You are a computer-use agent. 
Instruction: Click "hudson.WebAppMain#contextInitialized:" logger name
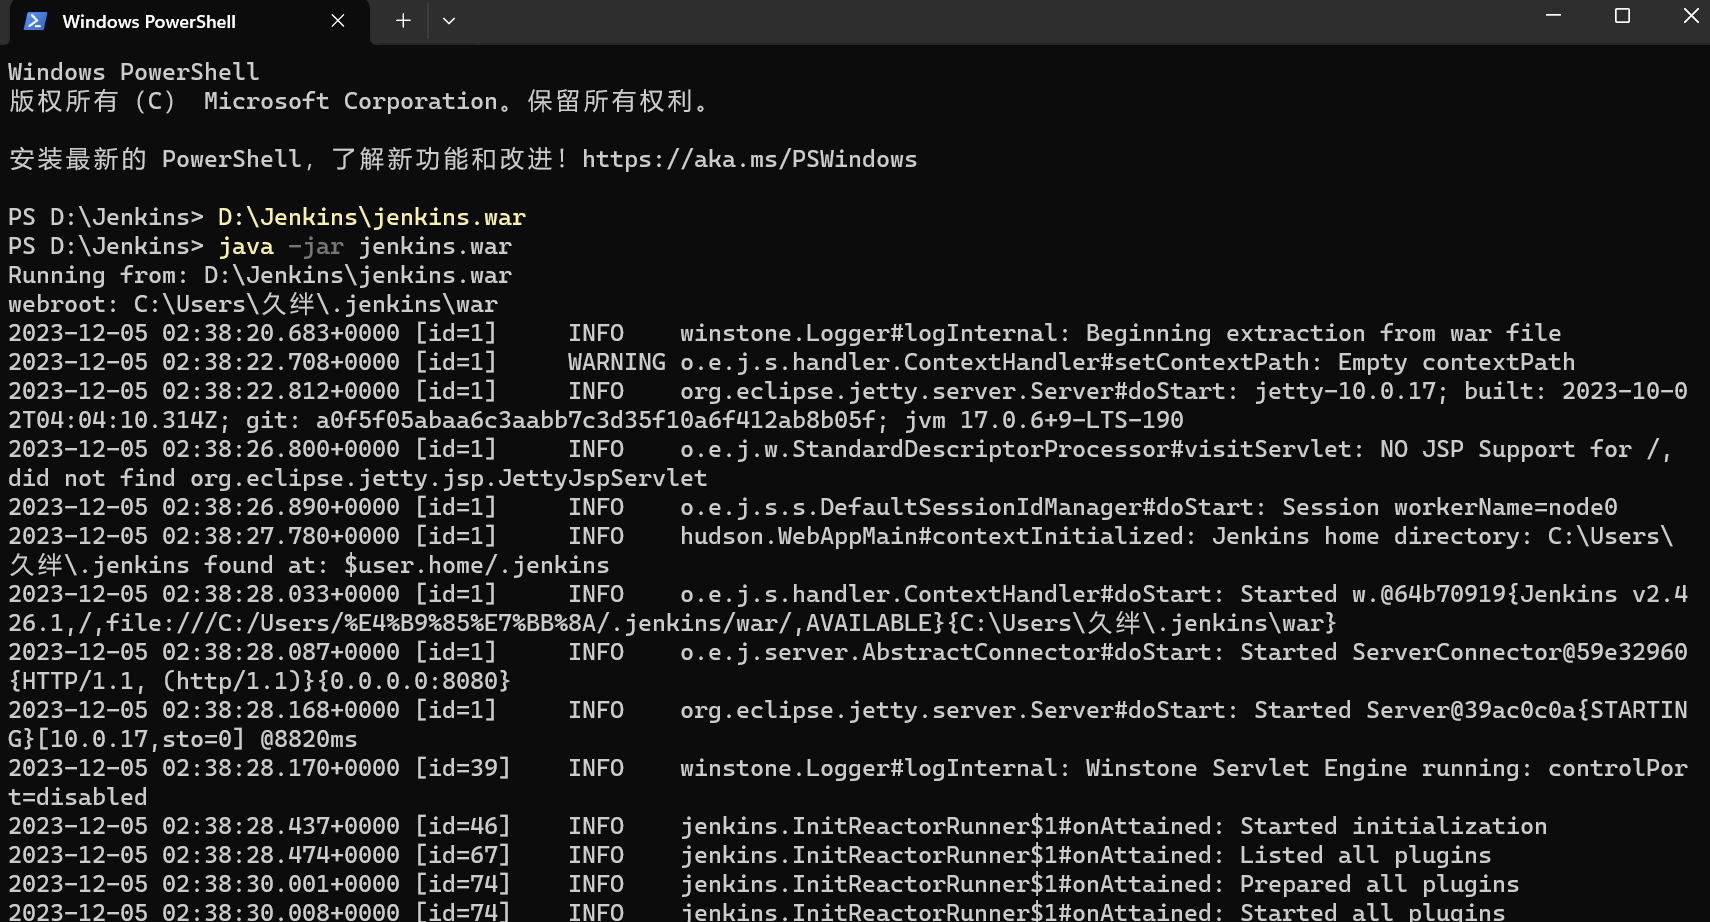(939, 537)
